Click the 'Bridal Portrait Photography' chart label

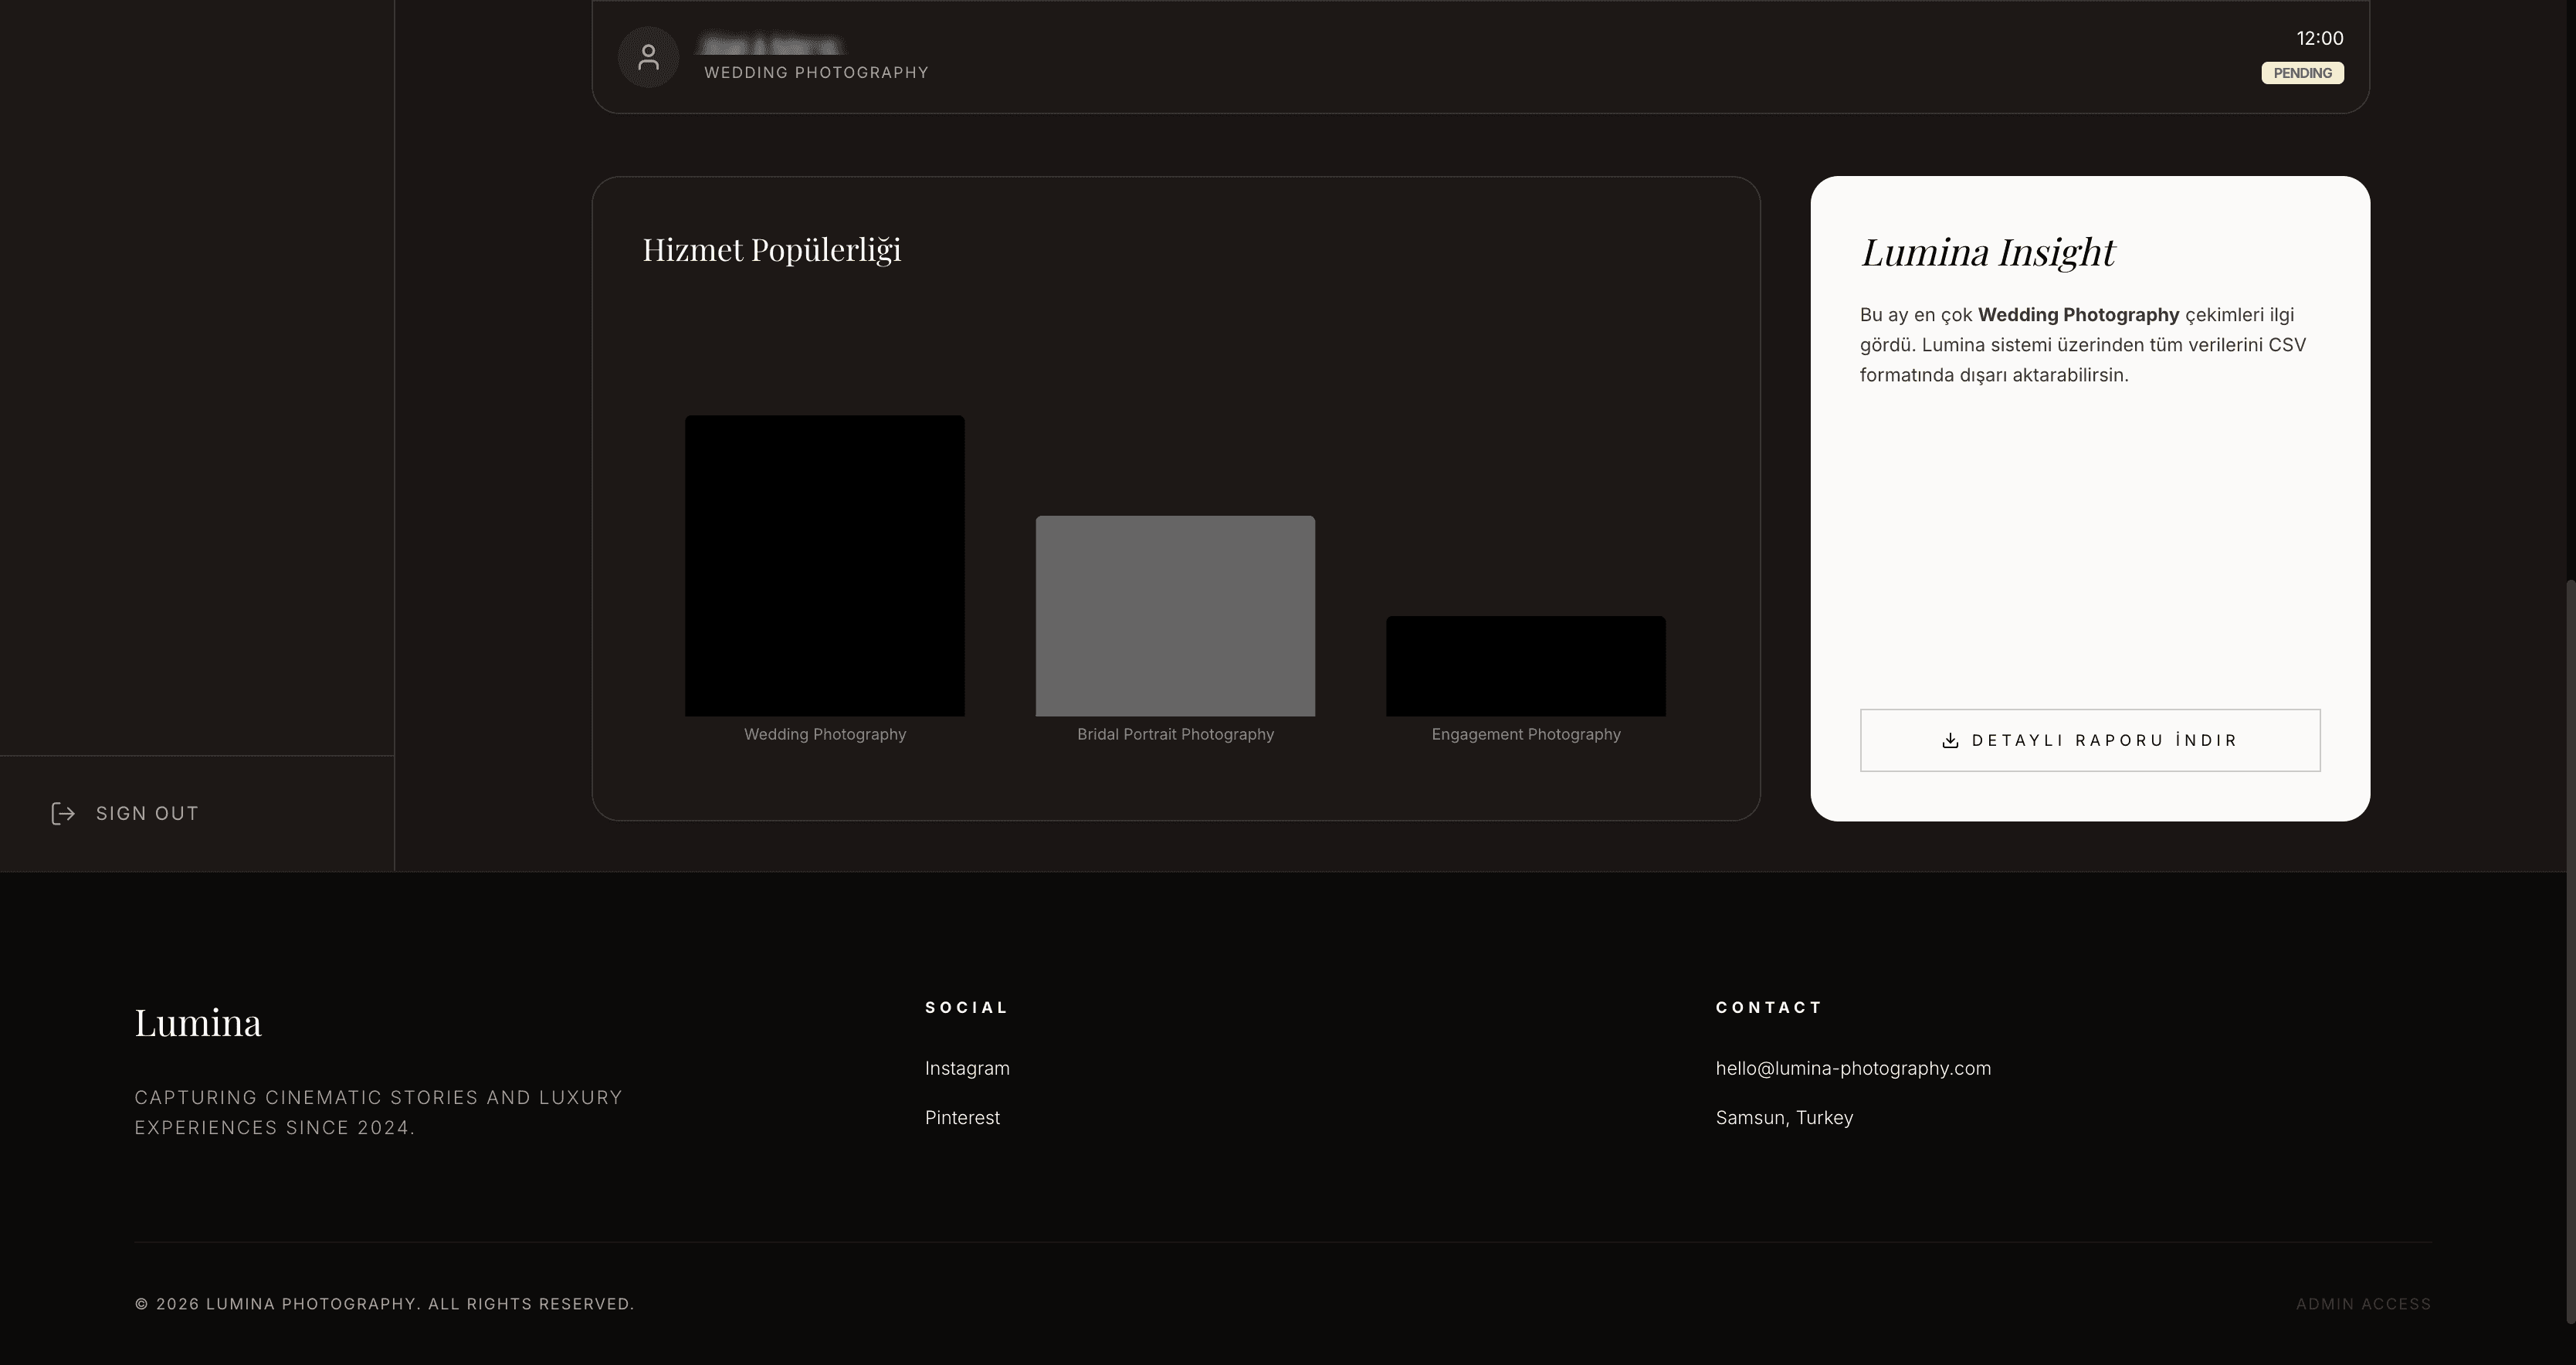1175,734
